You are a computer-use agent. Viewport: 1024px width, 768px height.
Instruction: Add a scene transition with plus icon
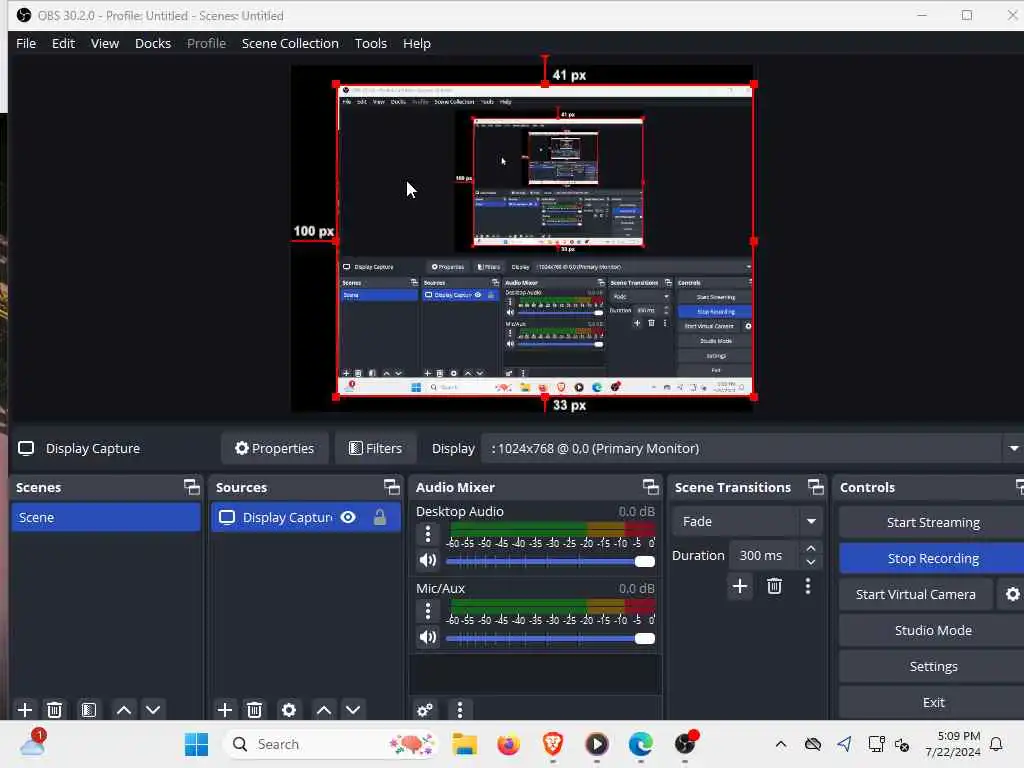[x=740, y=586]
